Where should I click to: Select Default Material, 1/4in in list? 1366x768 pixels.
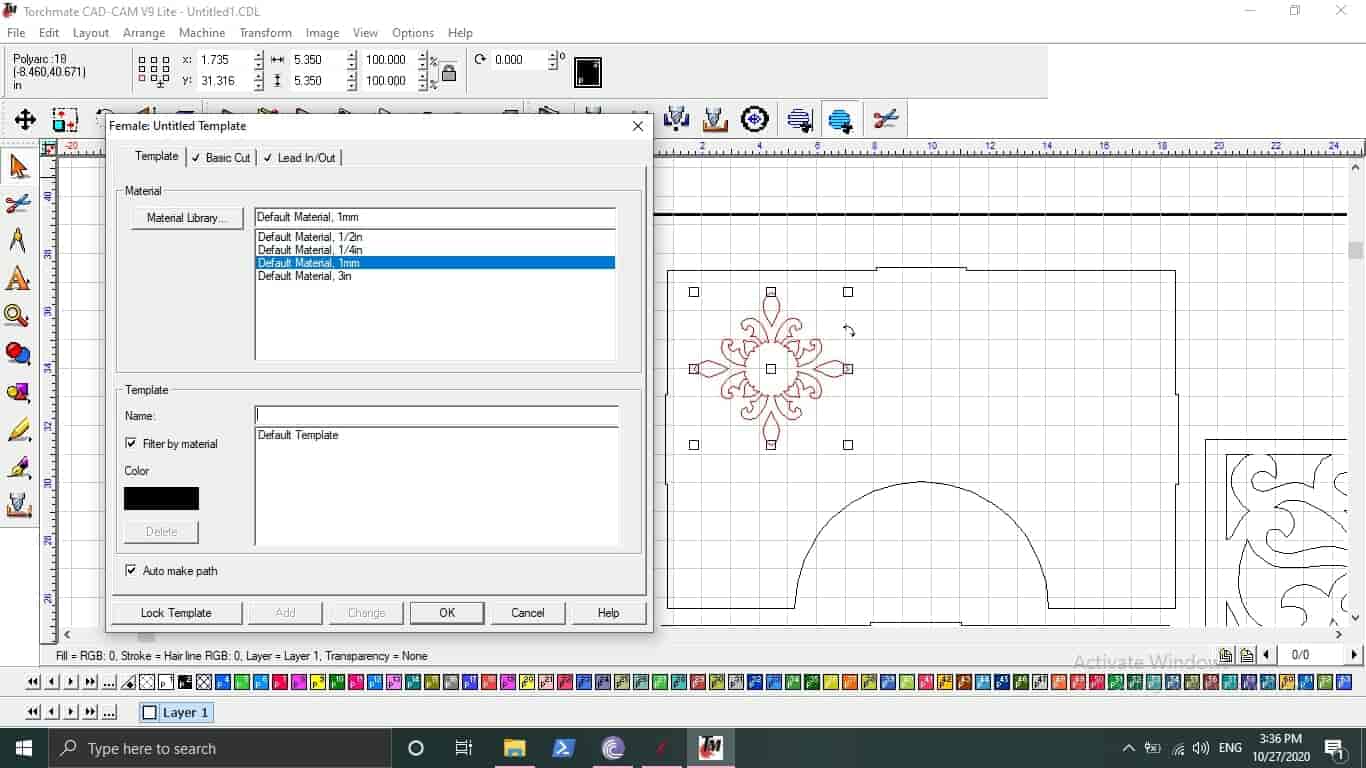[x=435, y=250]
